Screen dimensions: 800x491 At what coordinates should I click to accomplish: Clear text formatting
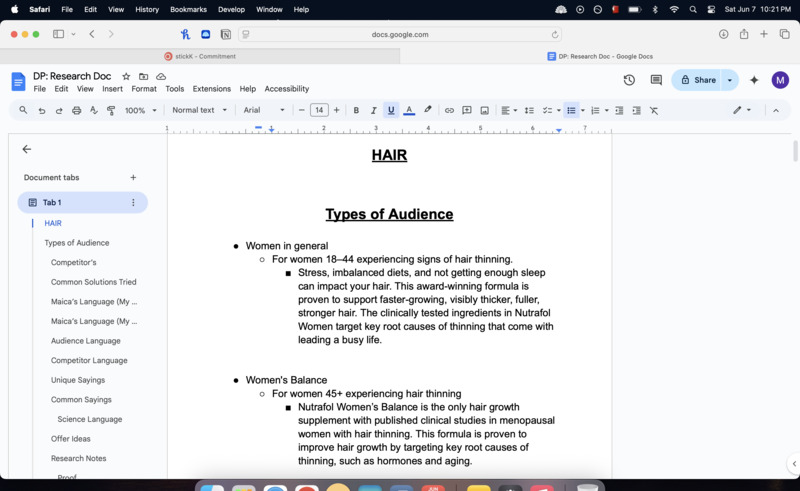coord(654,110)
